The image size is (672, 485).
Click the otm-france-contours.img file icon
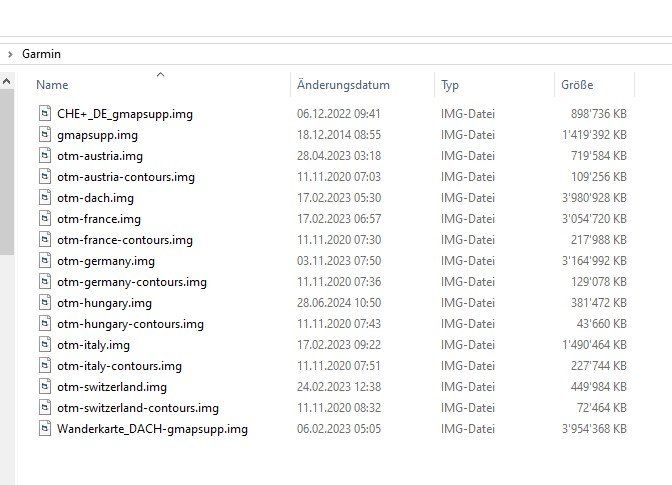click(45, 240)
